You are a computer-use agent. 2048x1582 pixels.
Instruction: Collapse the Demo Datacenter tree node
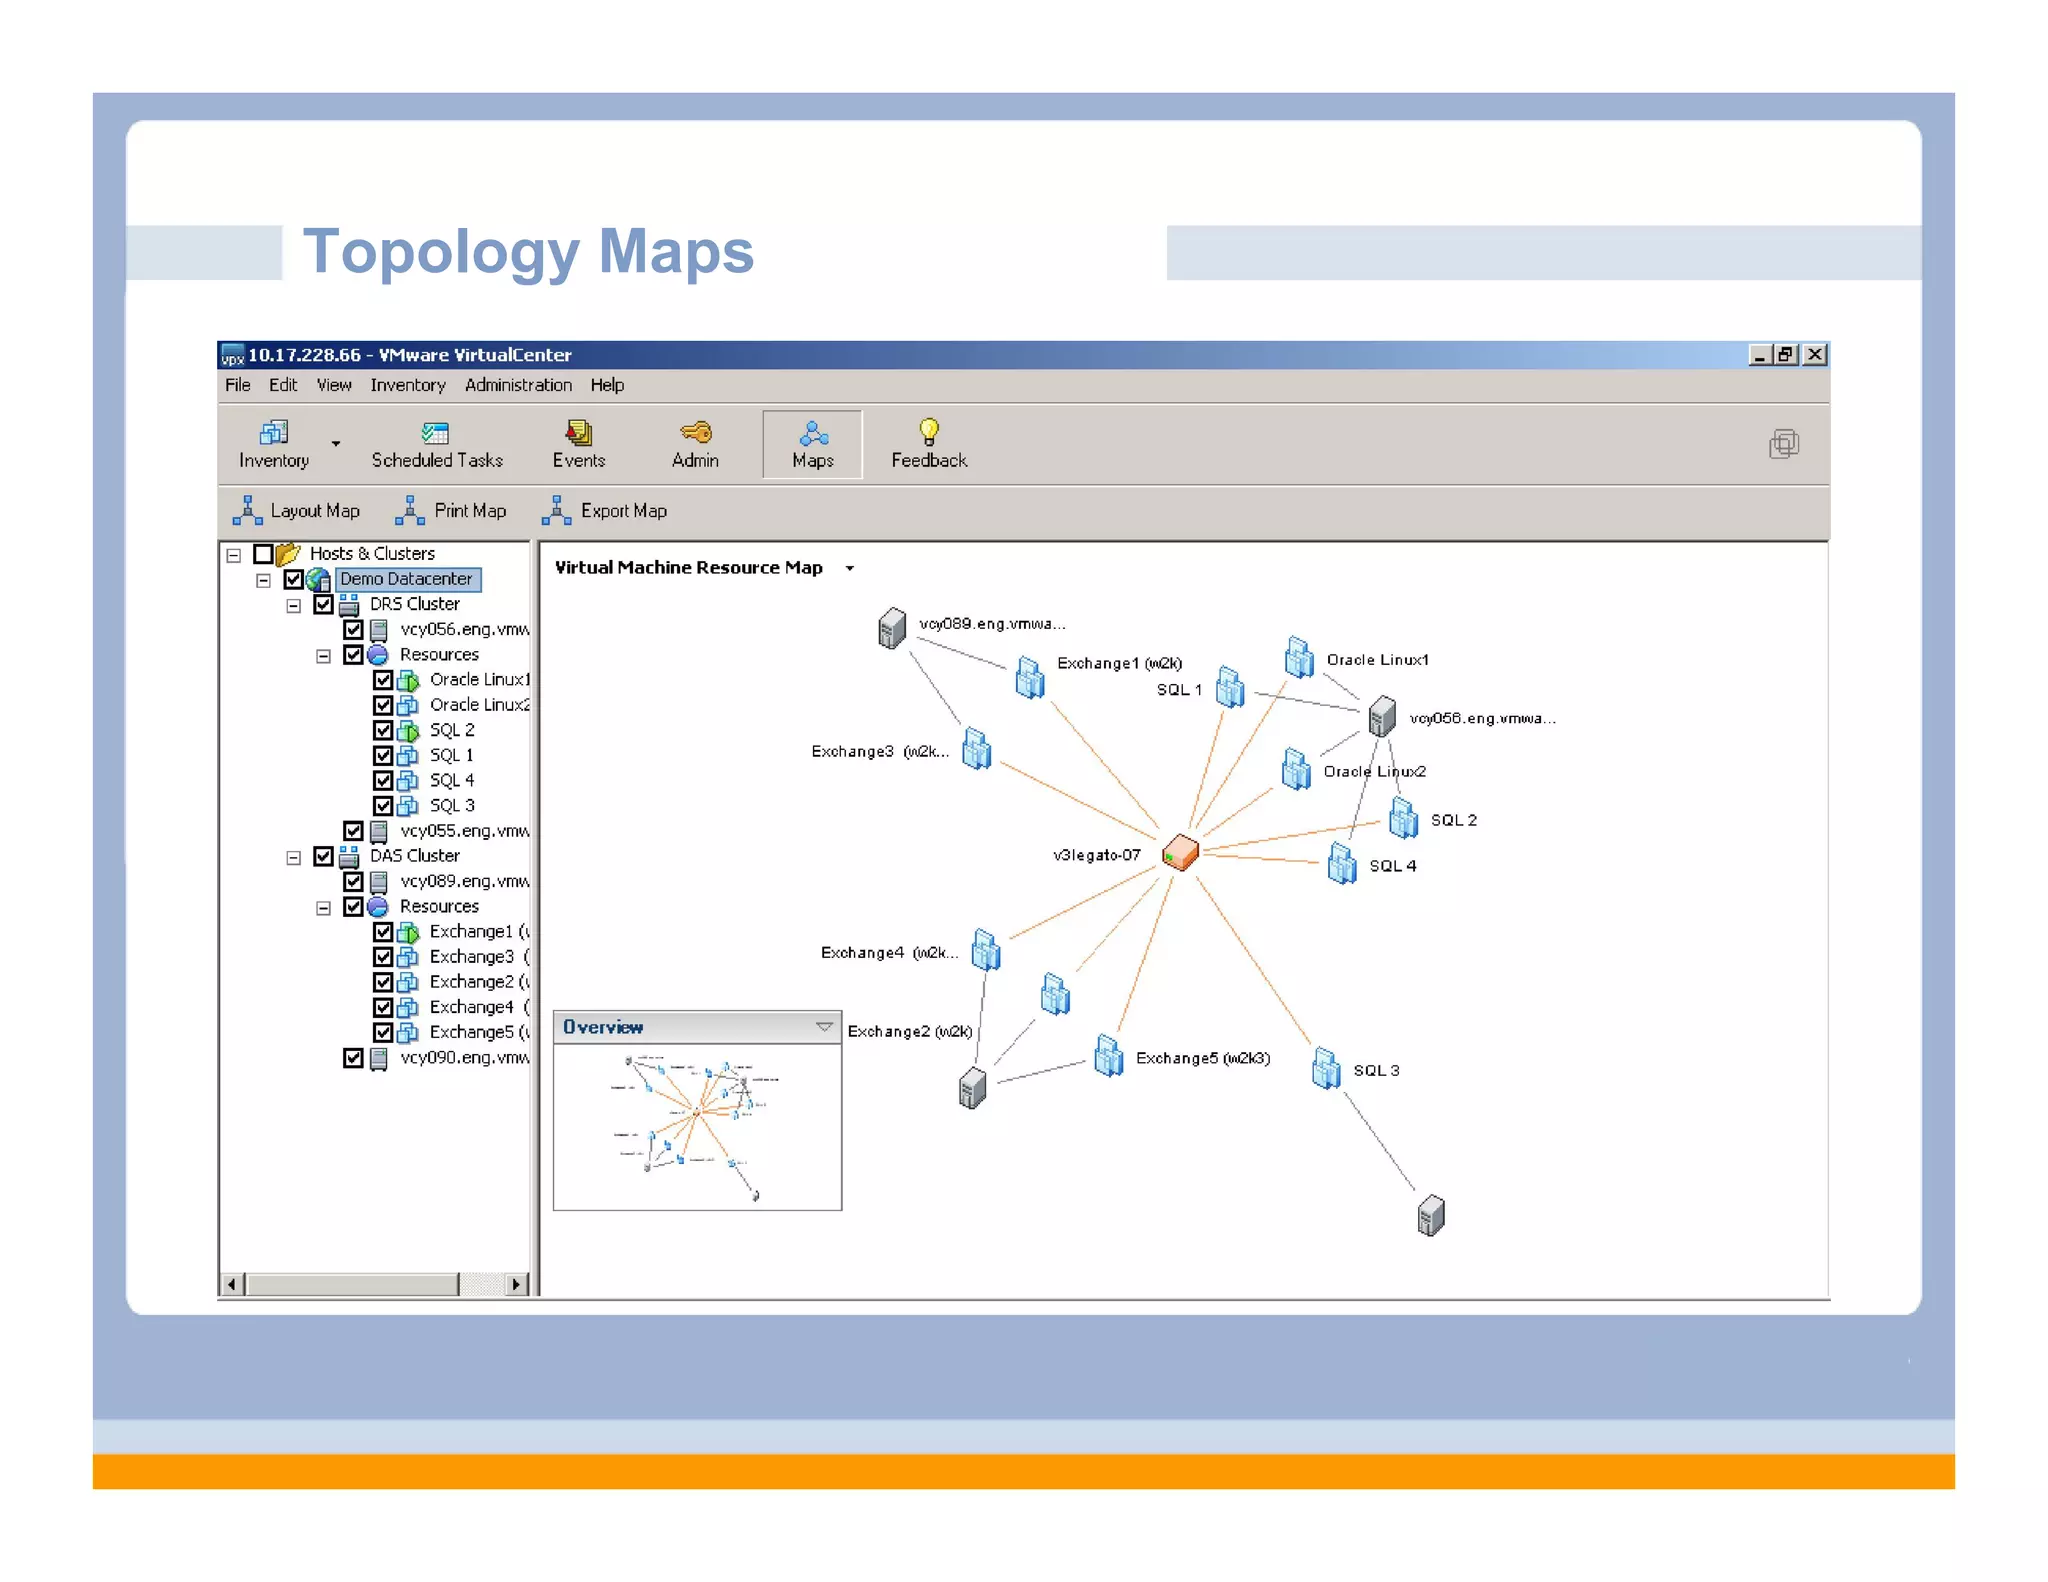(263, 580)
